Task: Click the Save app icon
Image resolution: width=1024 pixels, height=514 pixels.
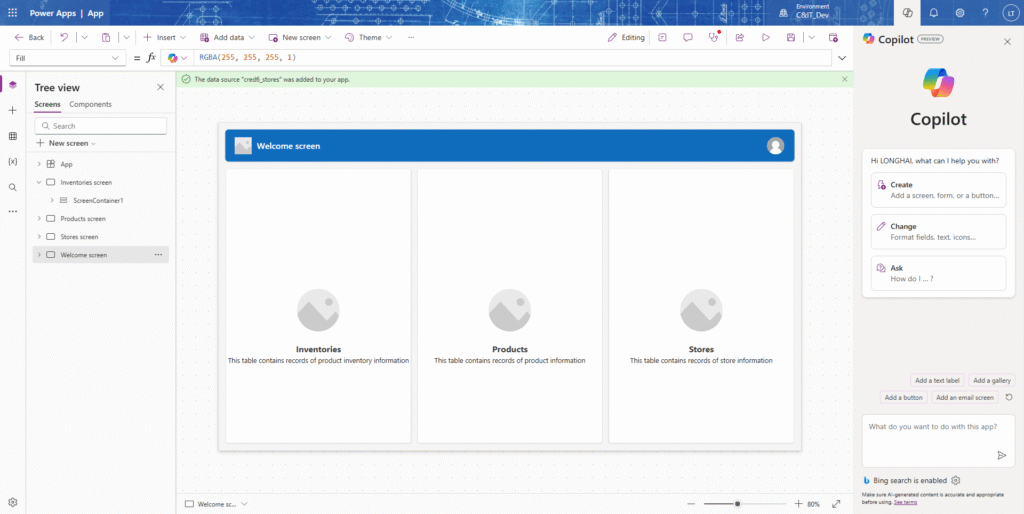Action: pyautogui.click(x=791, y=37)
